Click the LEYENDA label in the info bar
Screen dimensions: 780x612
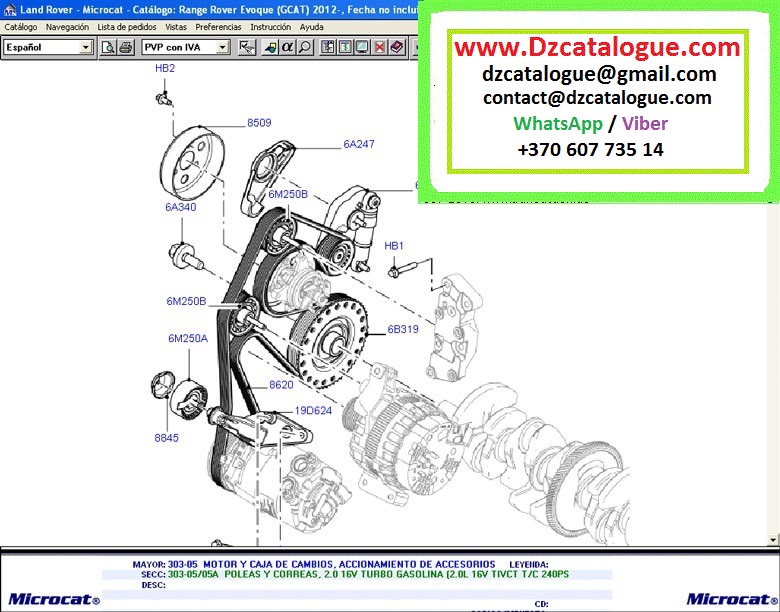tap(529, 565)
